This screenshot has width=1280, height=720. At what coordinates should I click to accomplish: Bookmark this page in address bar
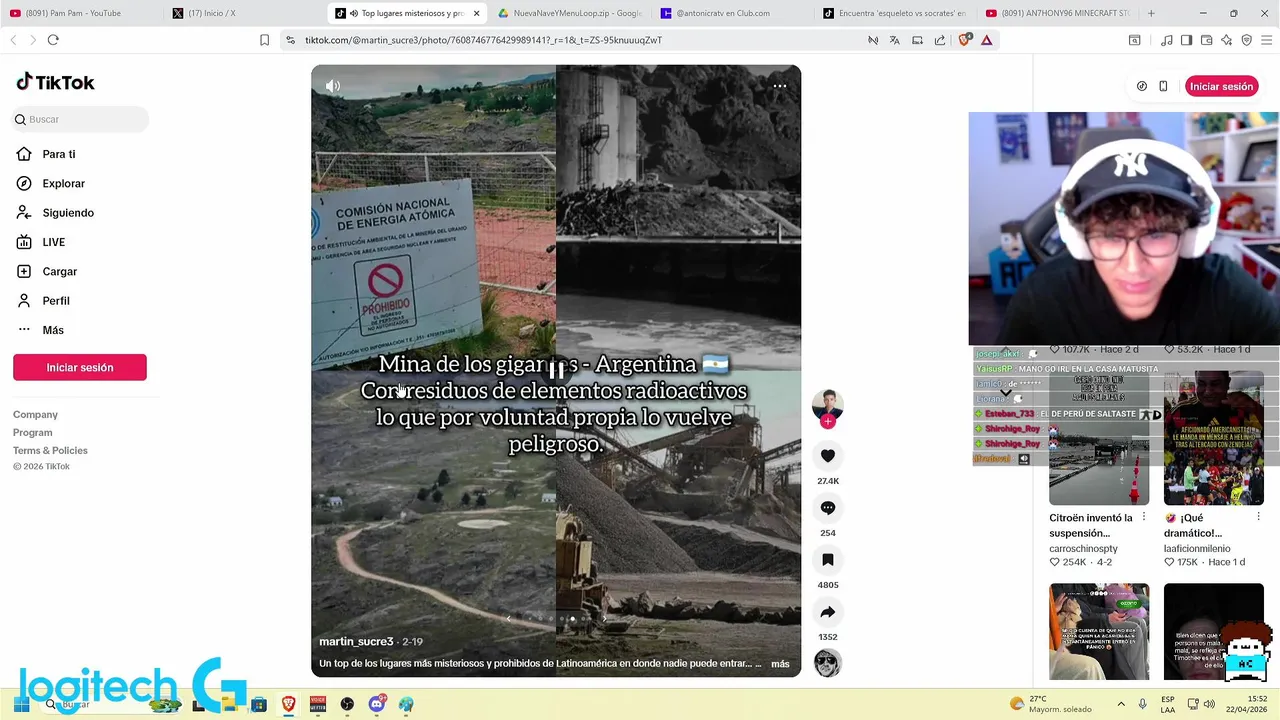[264, 40]
